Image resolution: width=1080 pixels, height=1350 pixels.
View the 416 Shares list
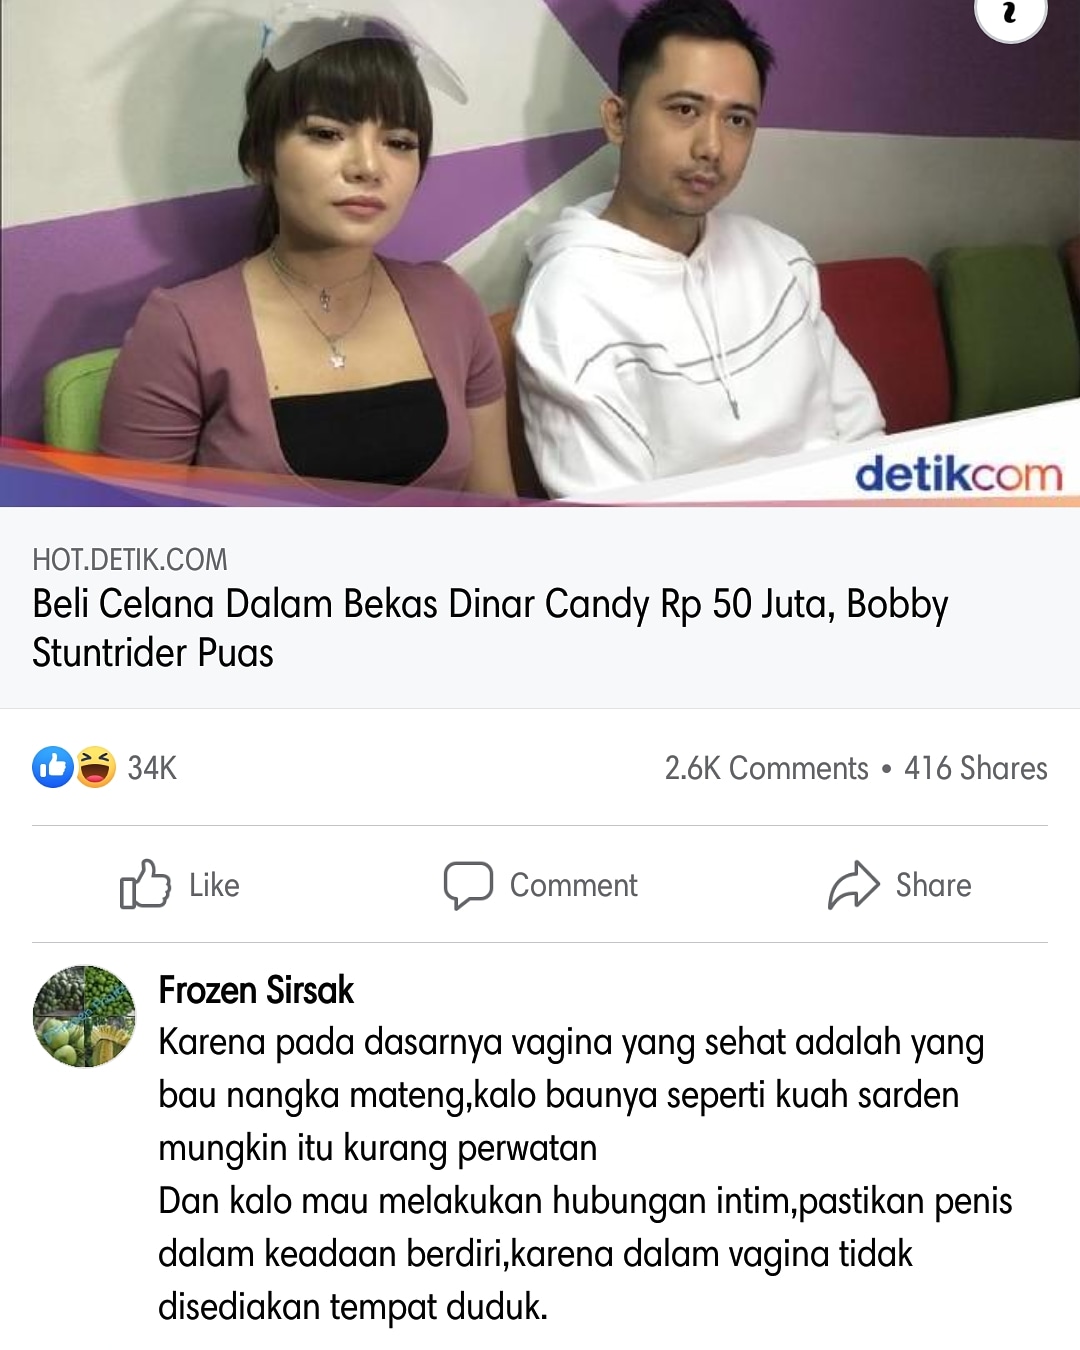pyautogui.click(x=976, y=768)
